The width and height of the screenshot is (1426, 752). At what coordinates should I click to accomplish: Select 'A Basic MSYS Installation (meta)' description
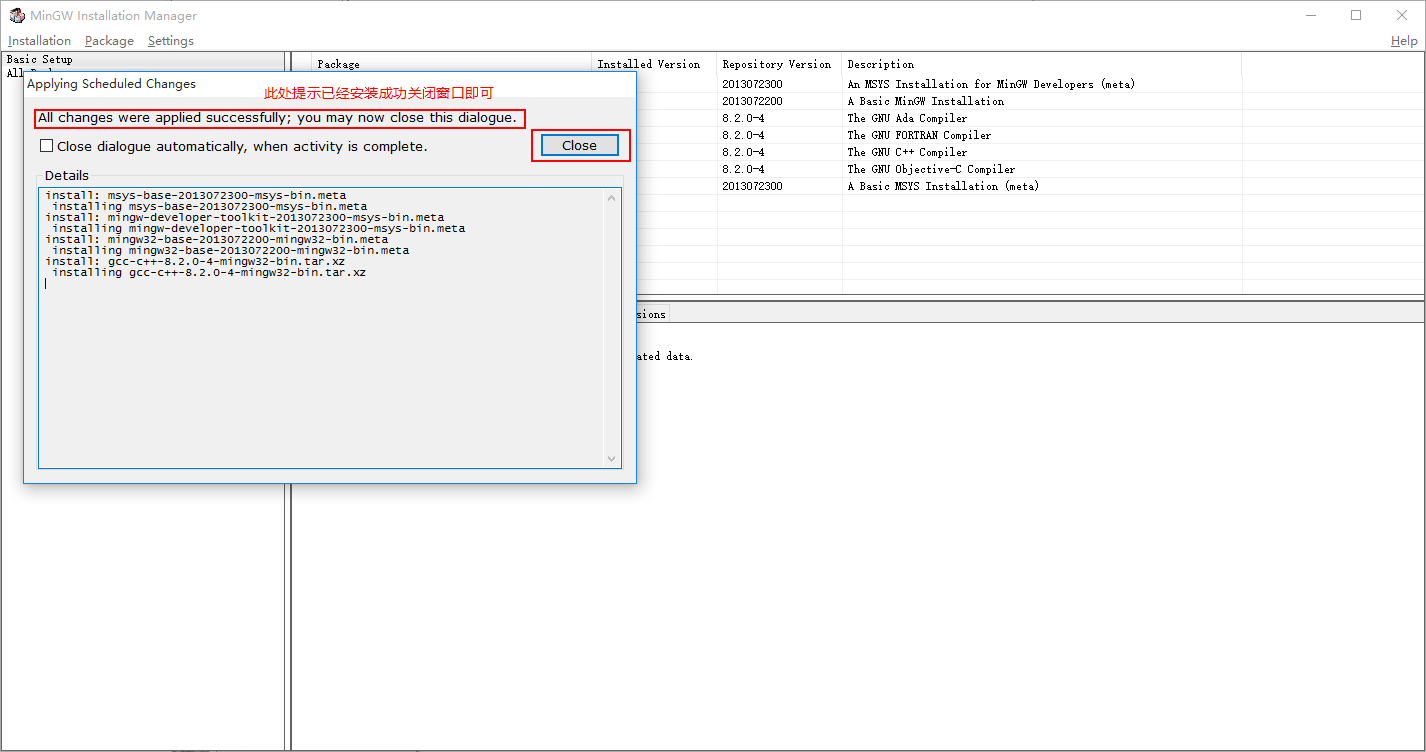click(x=943, y=186)
